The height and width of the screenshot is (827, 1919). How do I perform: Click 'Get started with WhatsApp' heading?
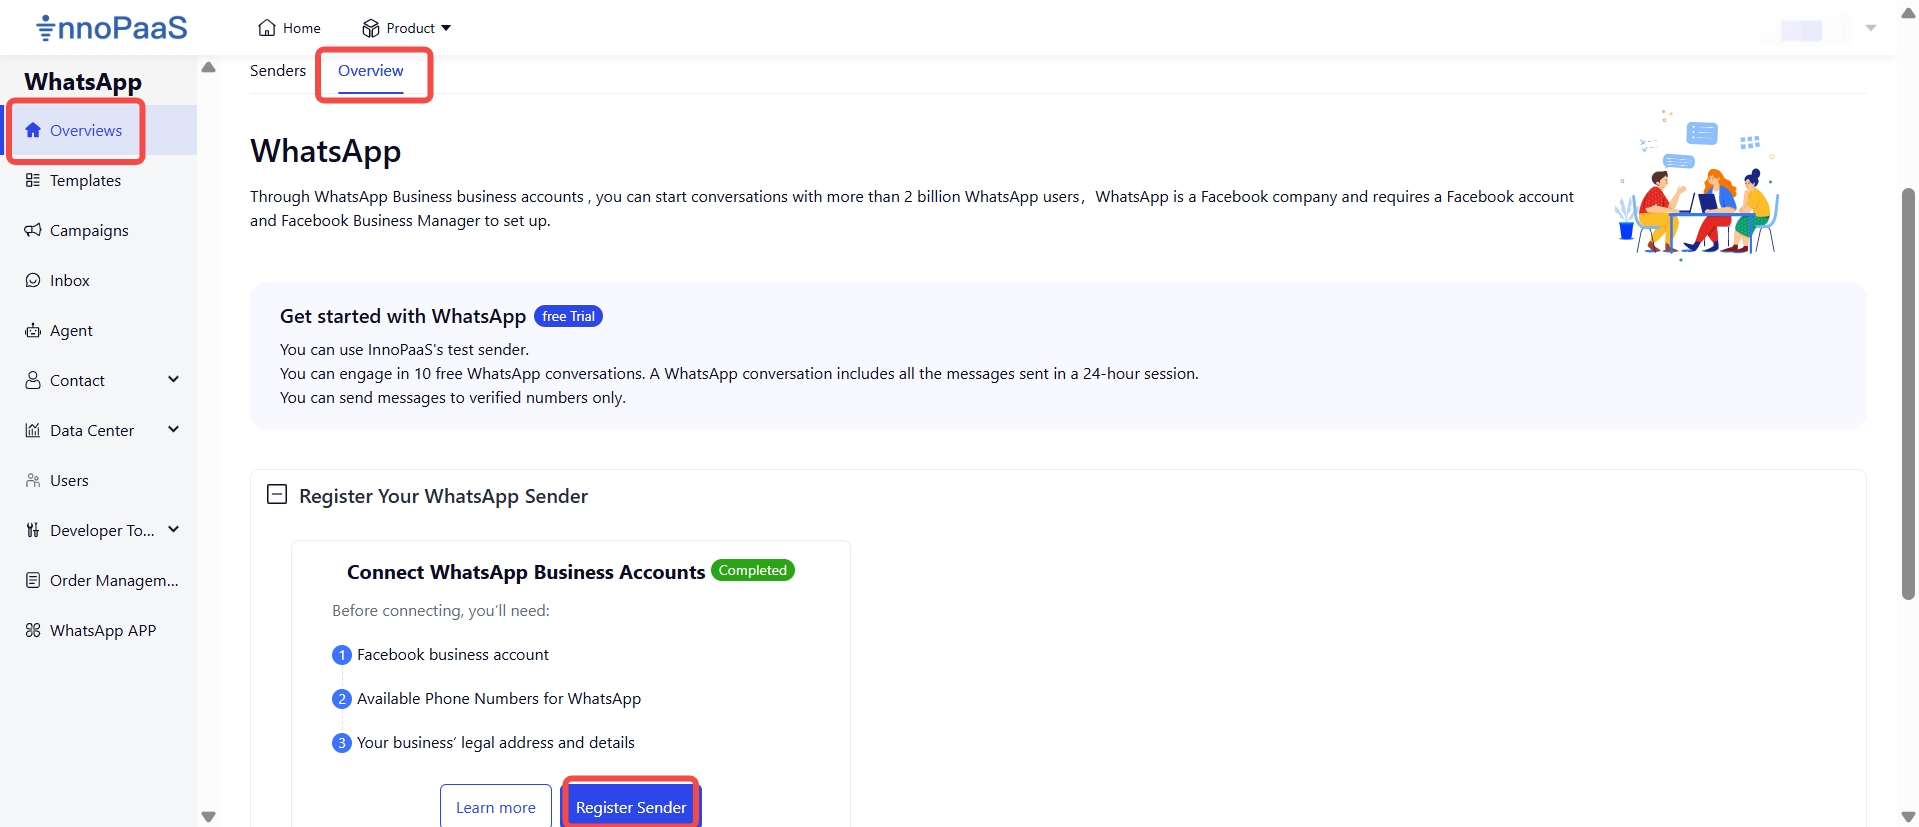click(x=403, y=316)
